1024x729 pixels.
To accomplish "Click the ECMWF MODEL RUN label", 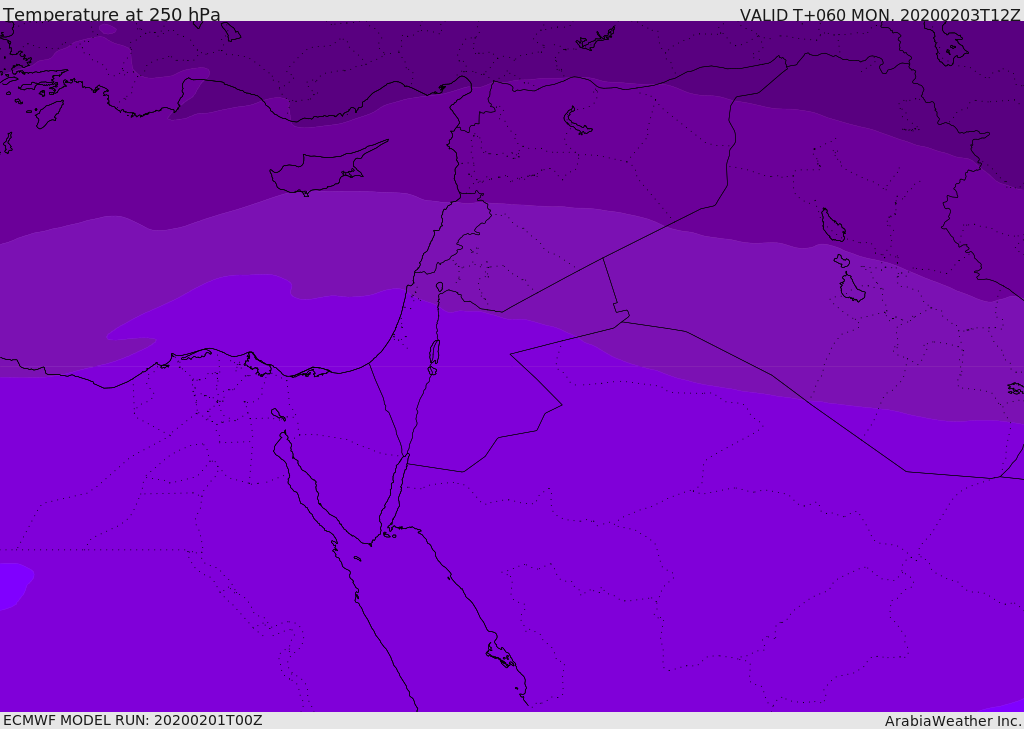I will tap(132, 720).
